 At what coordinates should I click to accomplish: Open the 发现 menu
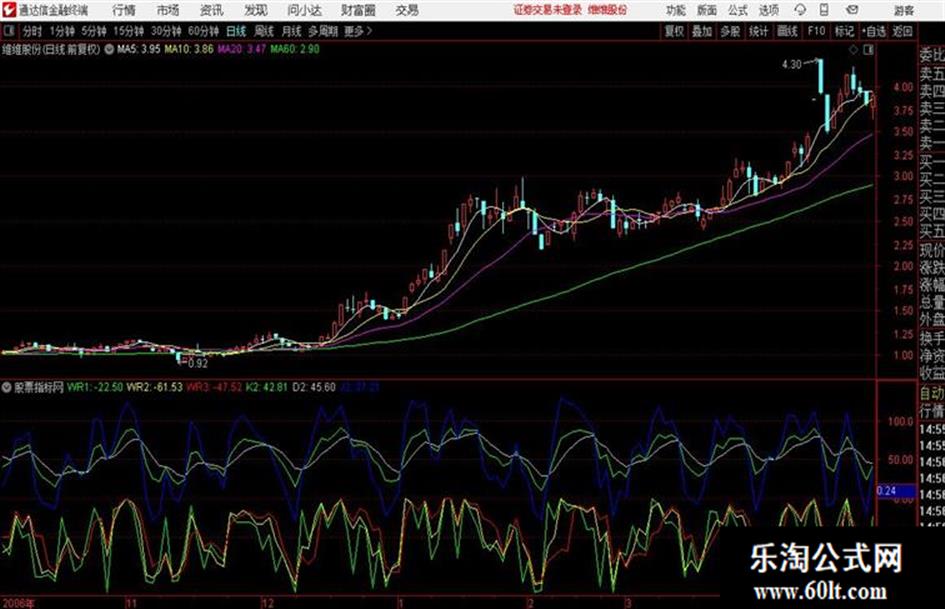point(256,10)
